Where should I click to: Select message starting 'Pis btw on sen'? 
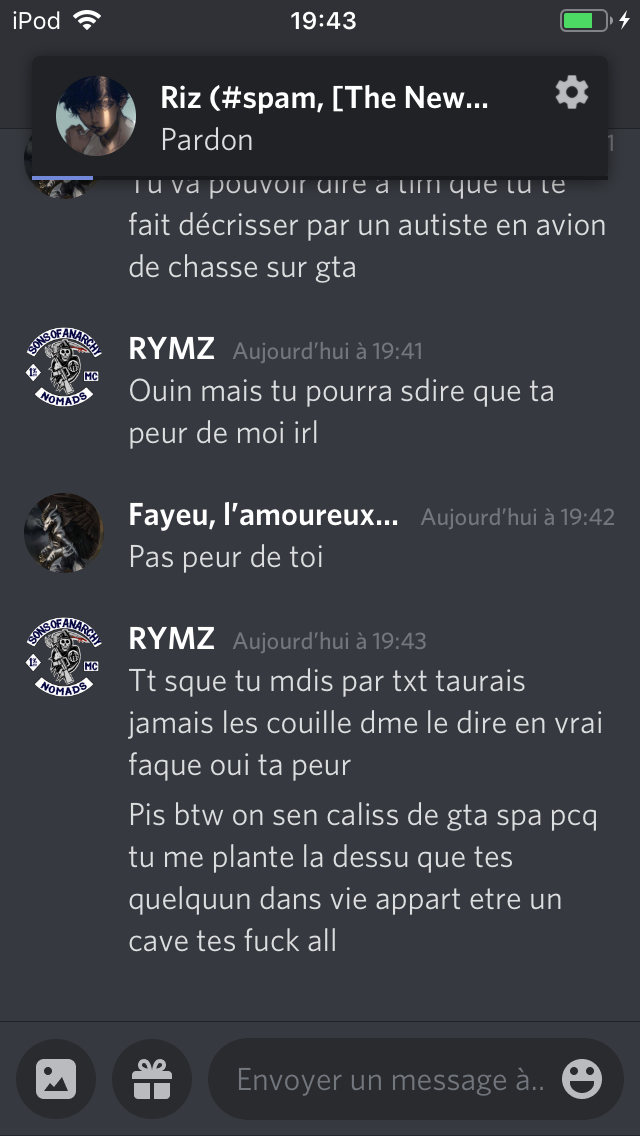click(363, 878)
